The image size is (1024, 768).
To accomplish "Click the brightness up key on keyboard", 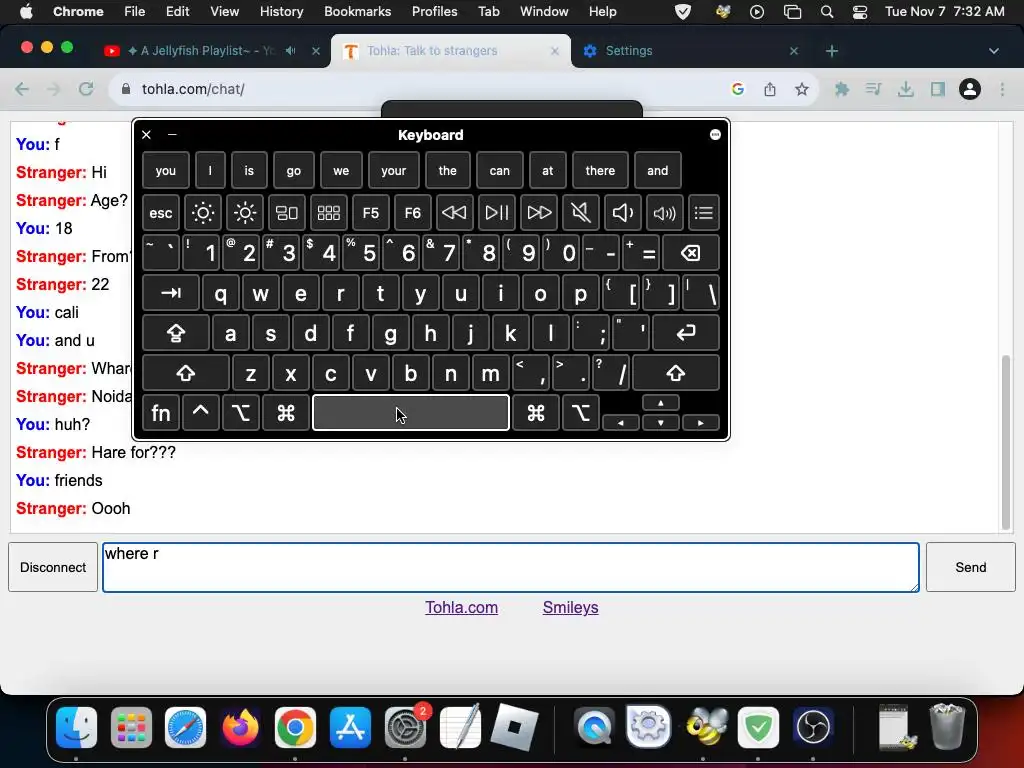I will click(x=245, y=212).
